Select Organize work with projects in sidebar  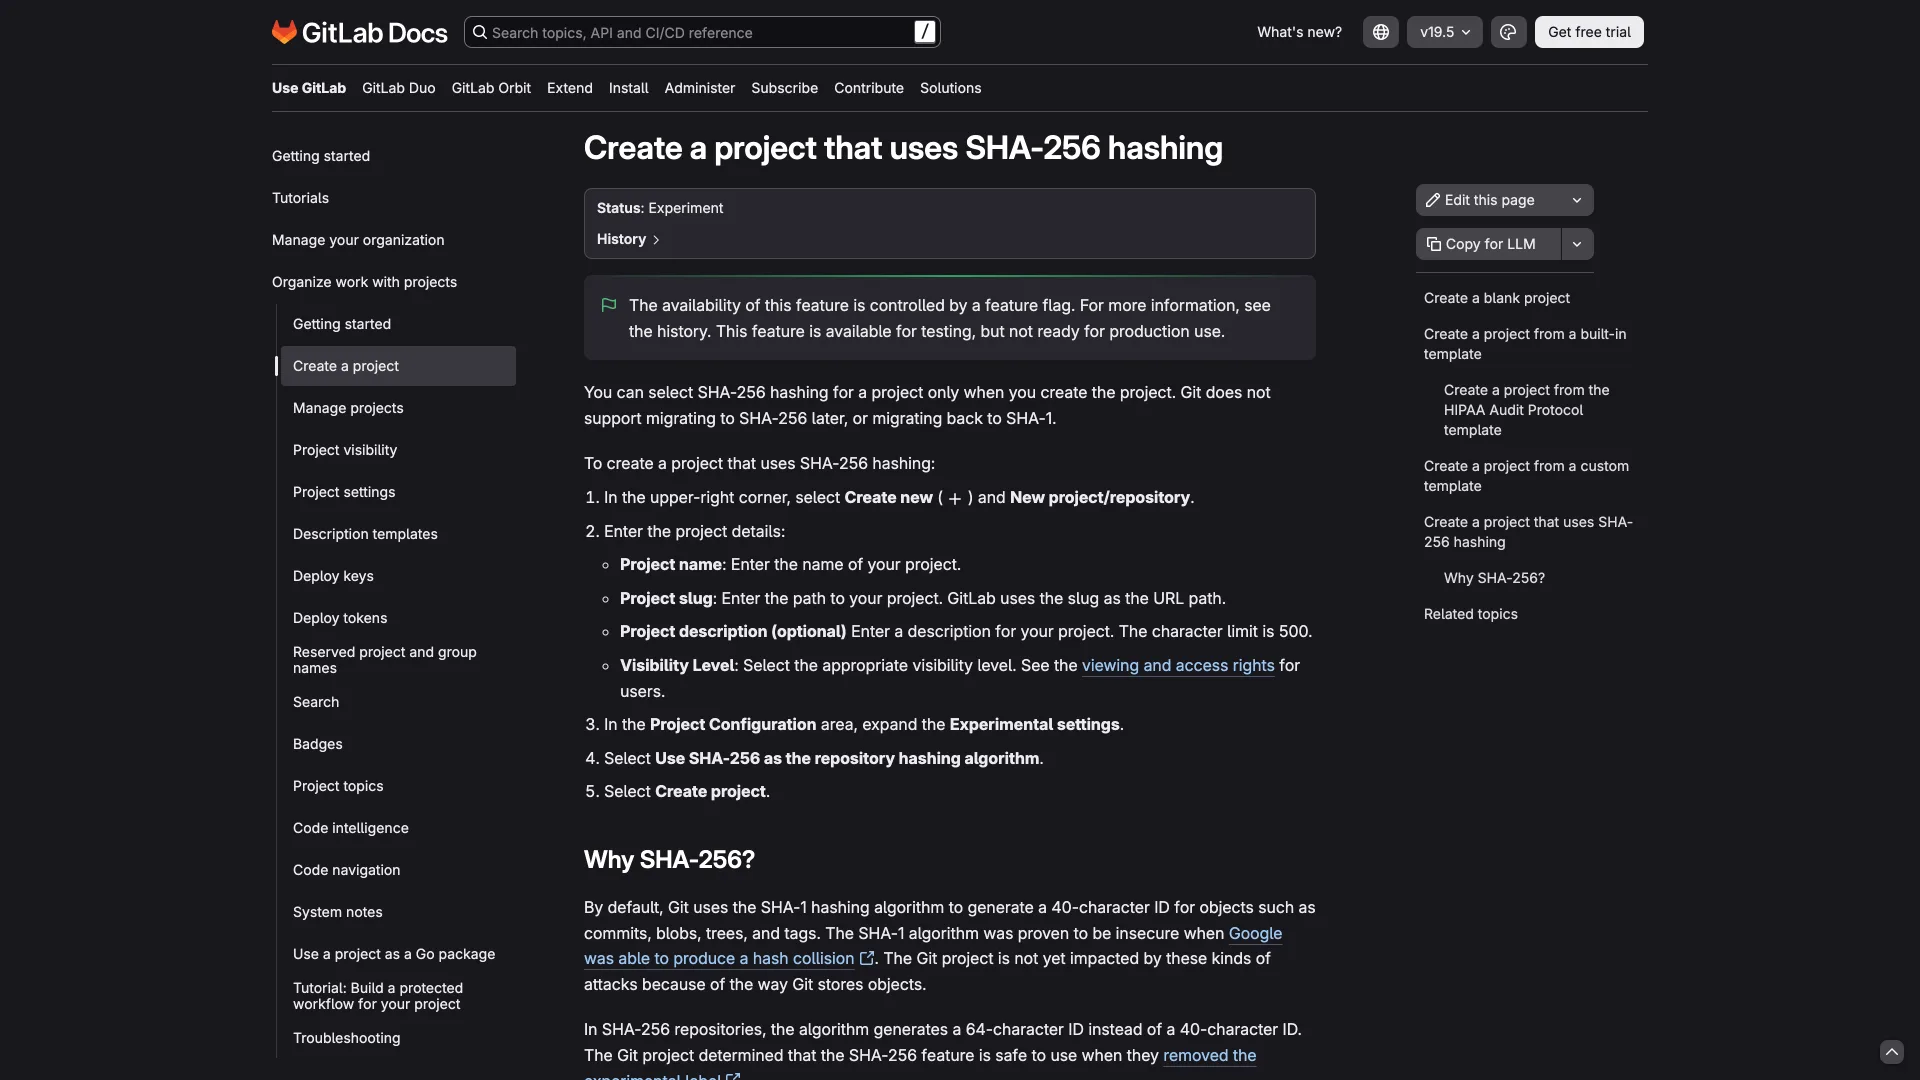[x=364, y=282]
